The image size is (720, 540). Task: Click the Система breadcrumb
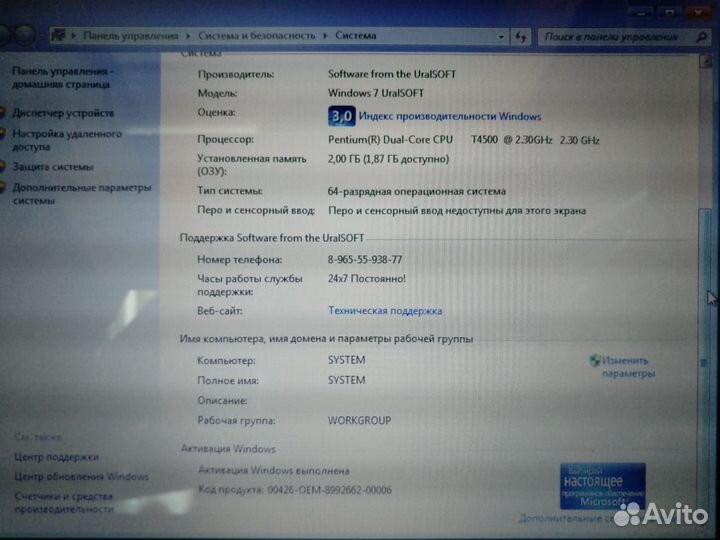click(x=356, y=36)
